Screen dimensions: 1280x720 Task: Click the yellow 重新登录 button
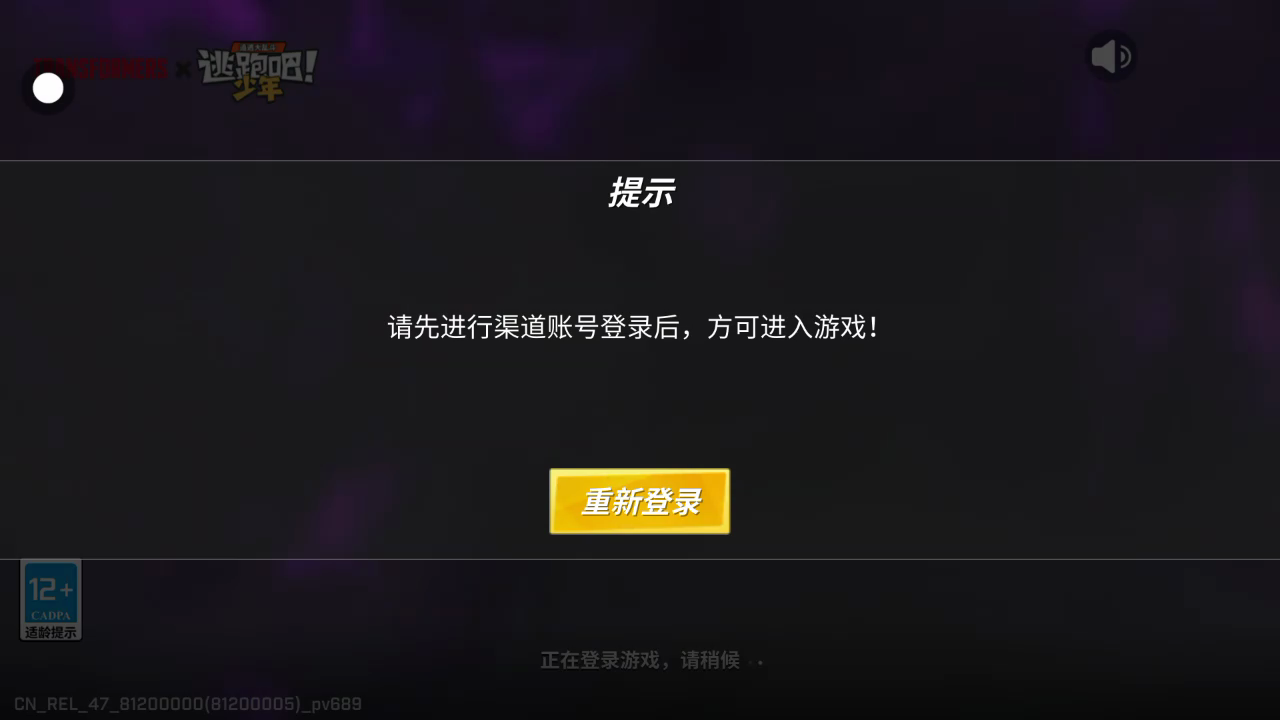point(640,501)
